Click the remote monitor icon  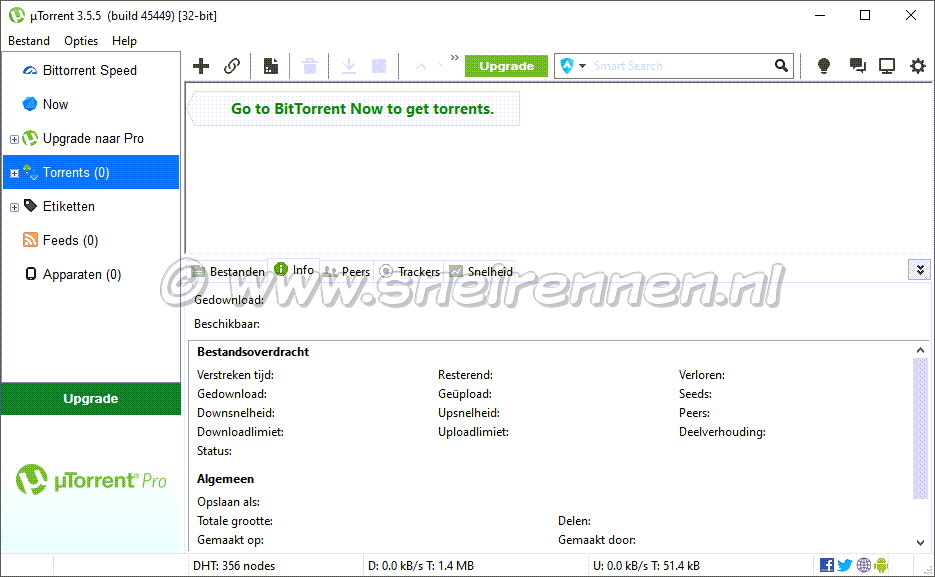[x=887, y=66]
